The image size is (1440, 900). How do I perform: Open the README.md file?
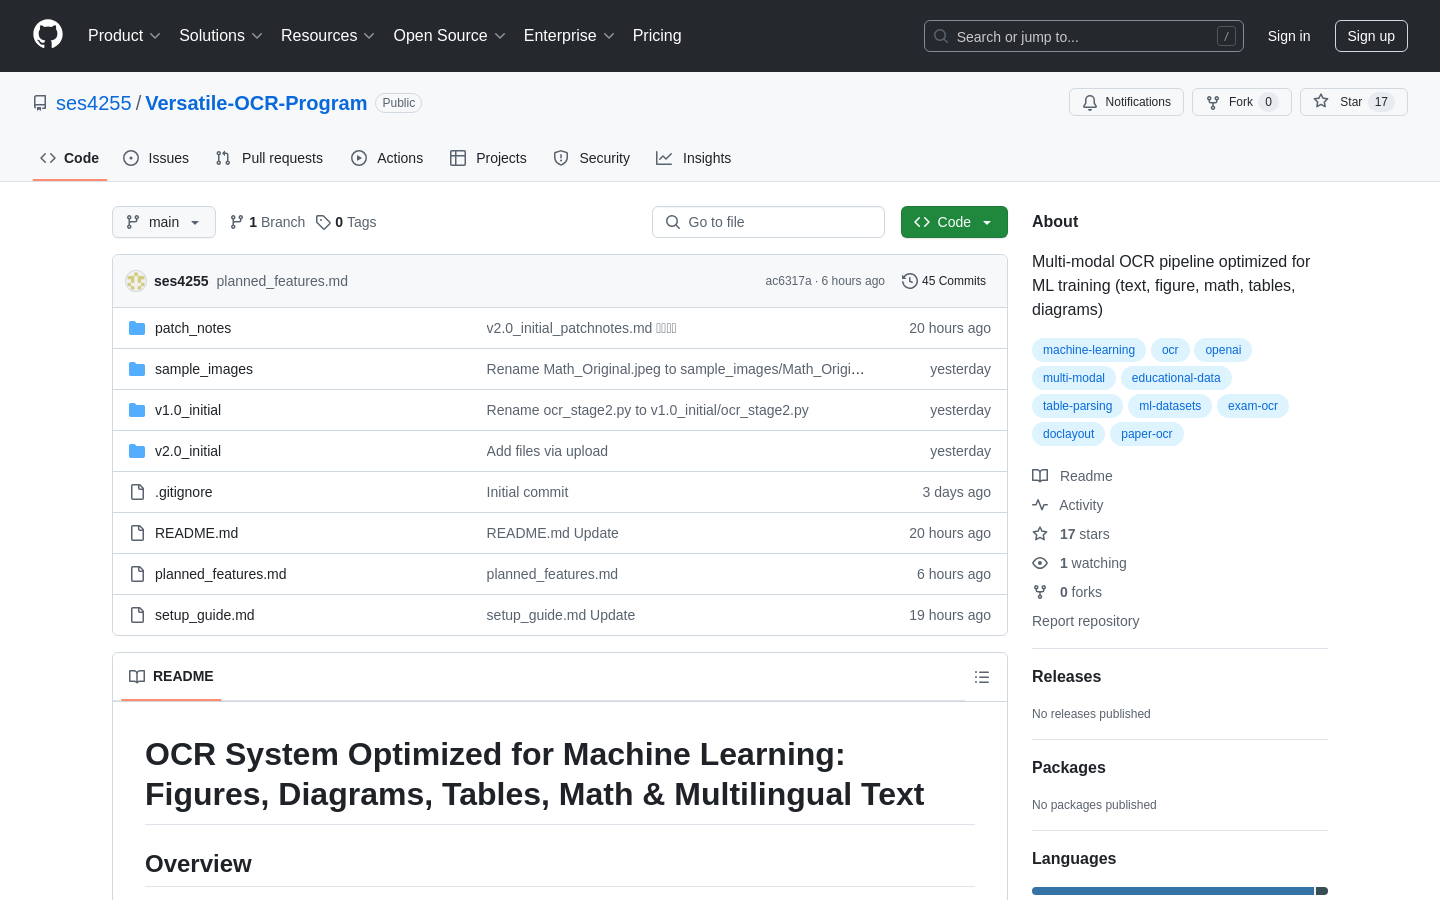[x=197, y=533]
